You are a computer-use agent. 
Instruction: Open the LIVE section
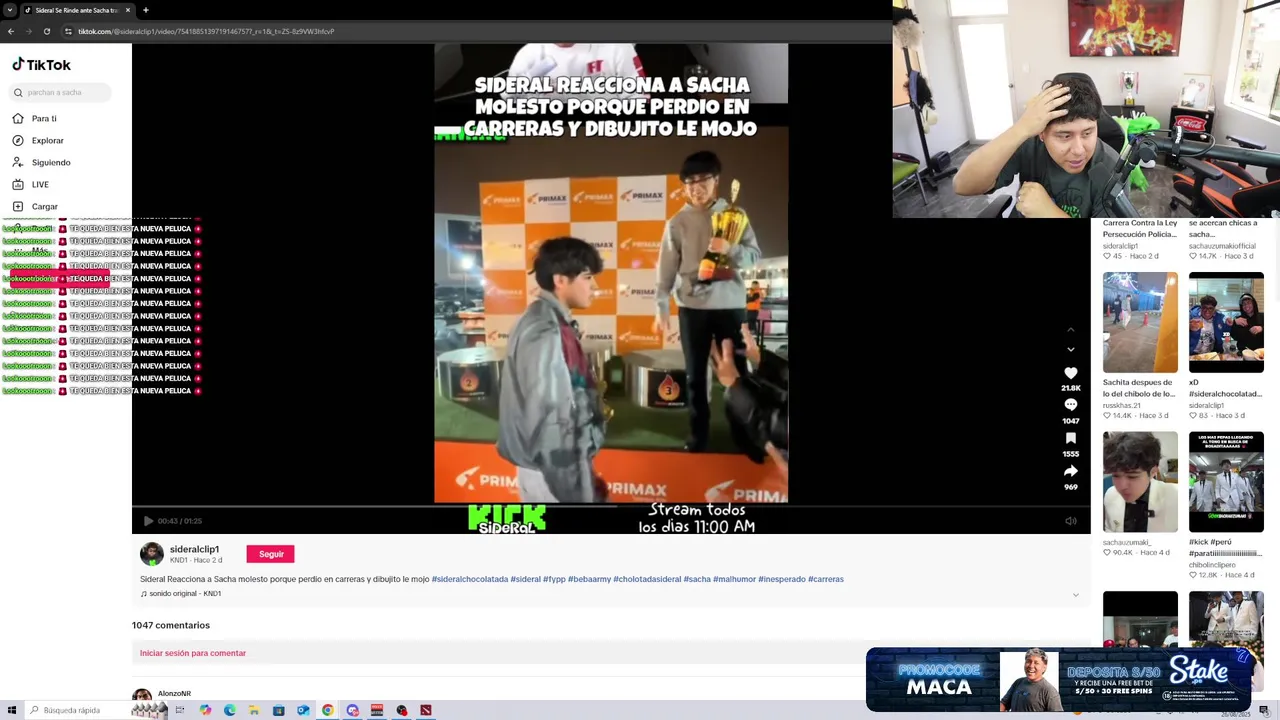pyautogui.click(x=30, y=184)
